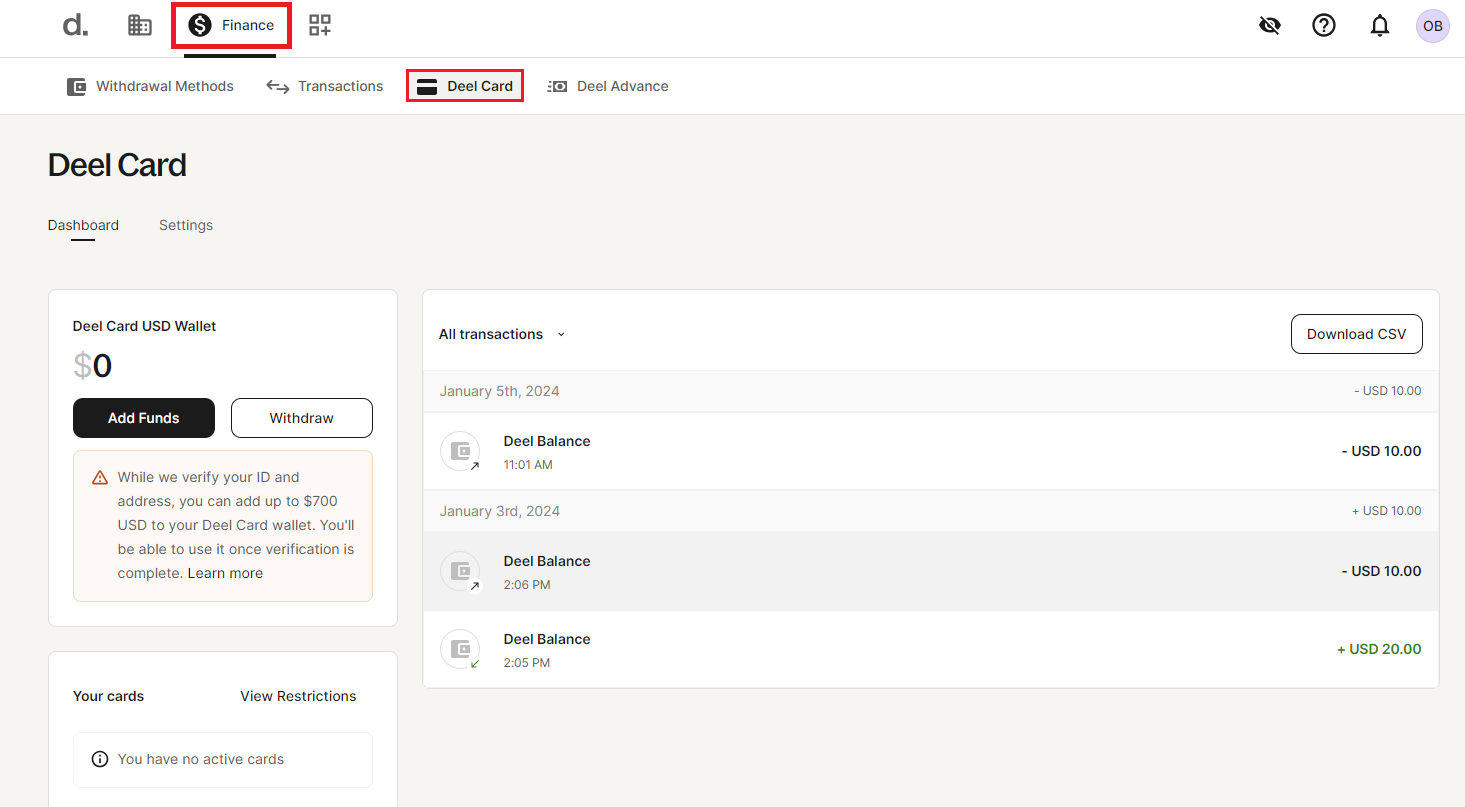Open the help question mark icon

click(x=1324, y=26)
